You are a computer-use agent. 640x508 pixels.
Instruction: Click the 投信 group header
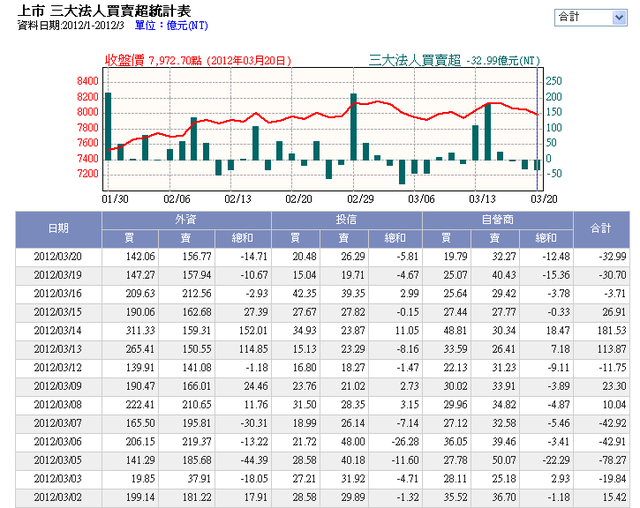[347, 220]
